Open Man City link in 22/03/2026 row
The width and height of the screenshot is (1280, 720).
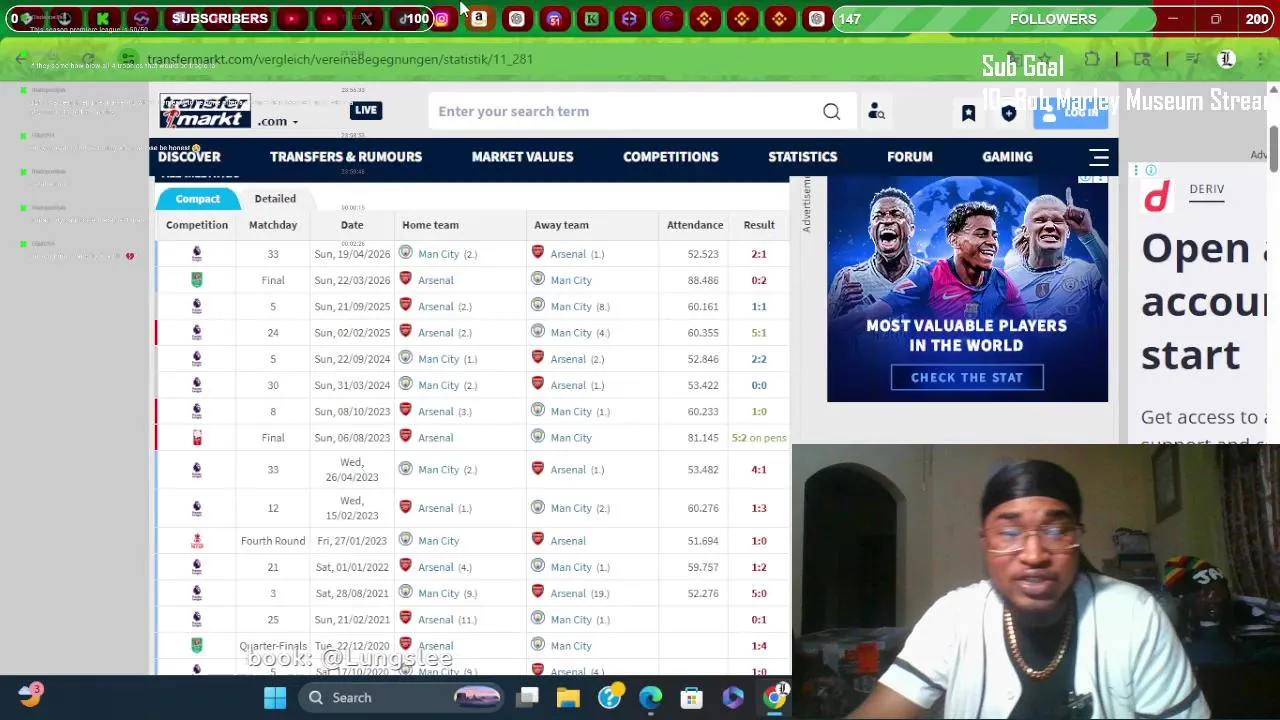point(571,280)
